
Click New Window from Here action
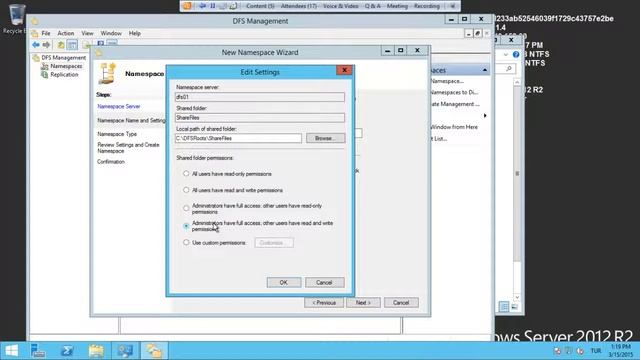tap(454, 127)
